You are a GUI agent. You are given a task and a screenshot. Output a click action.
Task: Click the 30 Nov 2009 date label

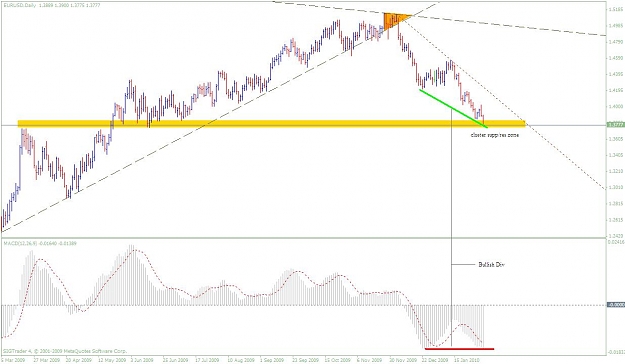[403, 360]
